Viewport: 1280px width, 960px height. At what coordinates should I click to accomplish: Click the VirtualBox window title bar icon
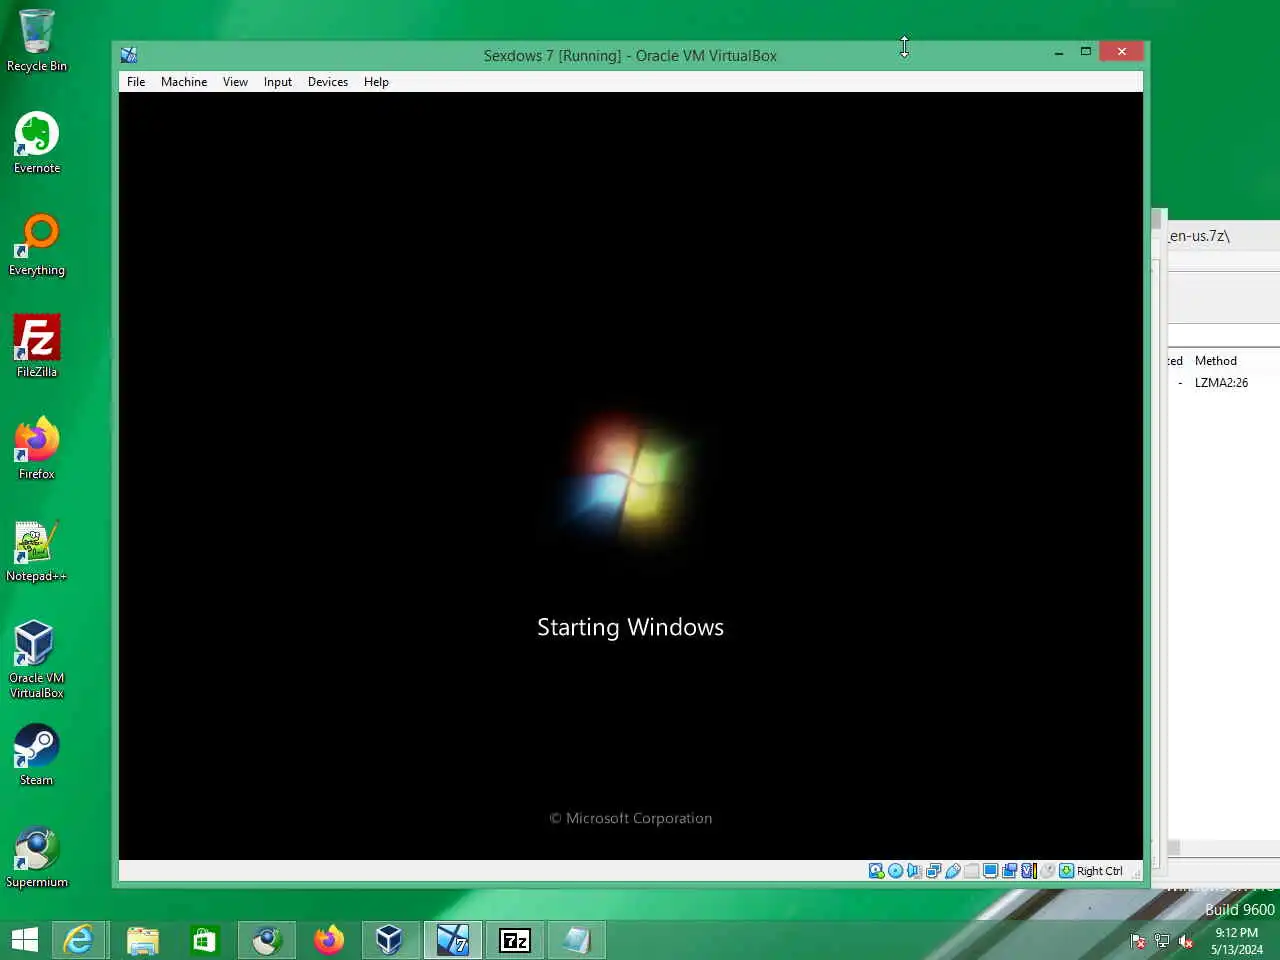point(129,55)
